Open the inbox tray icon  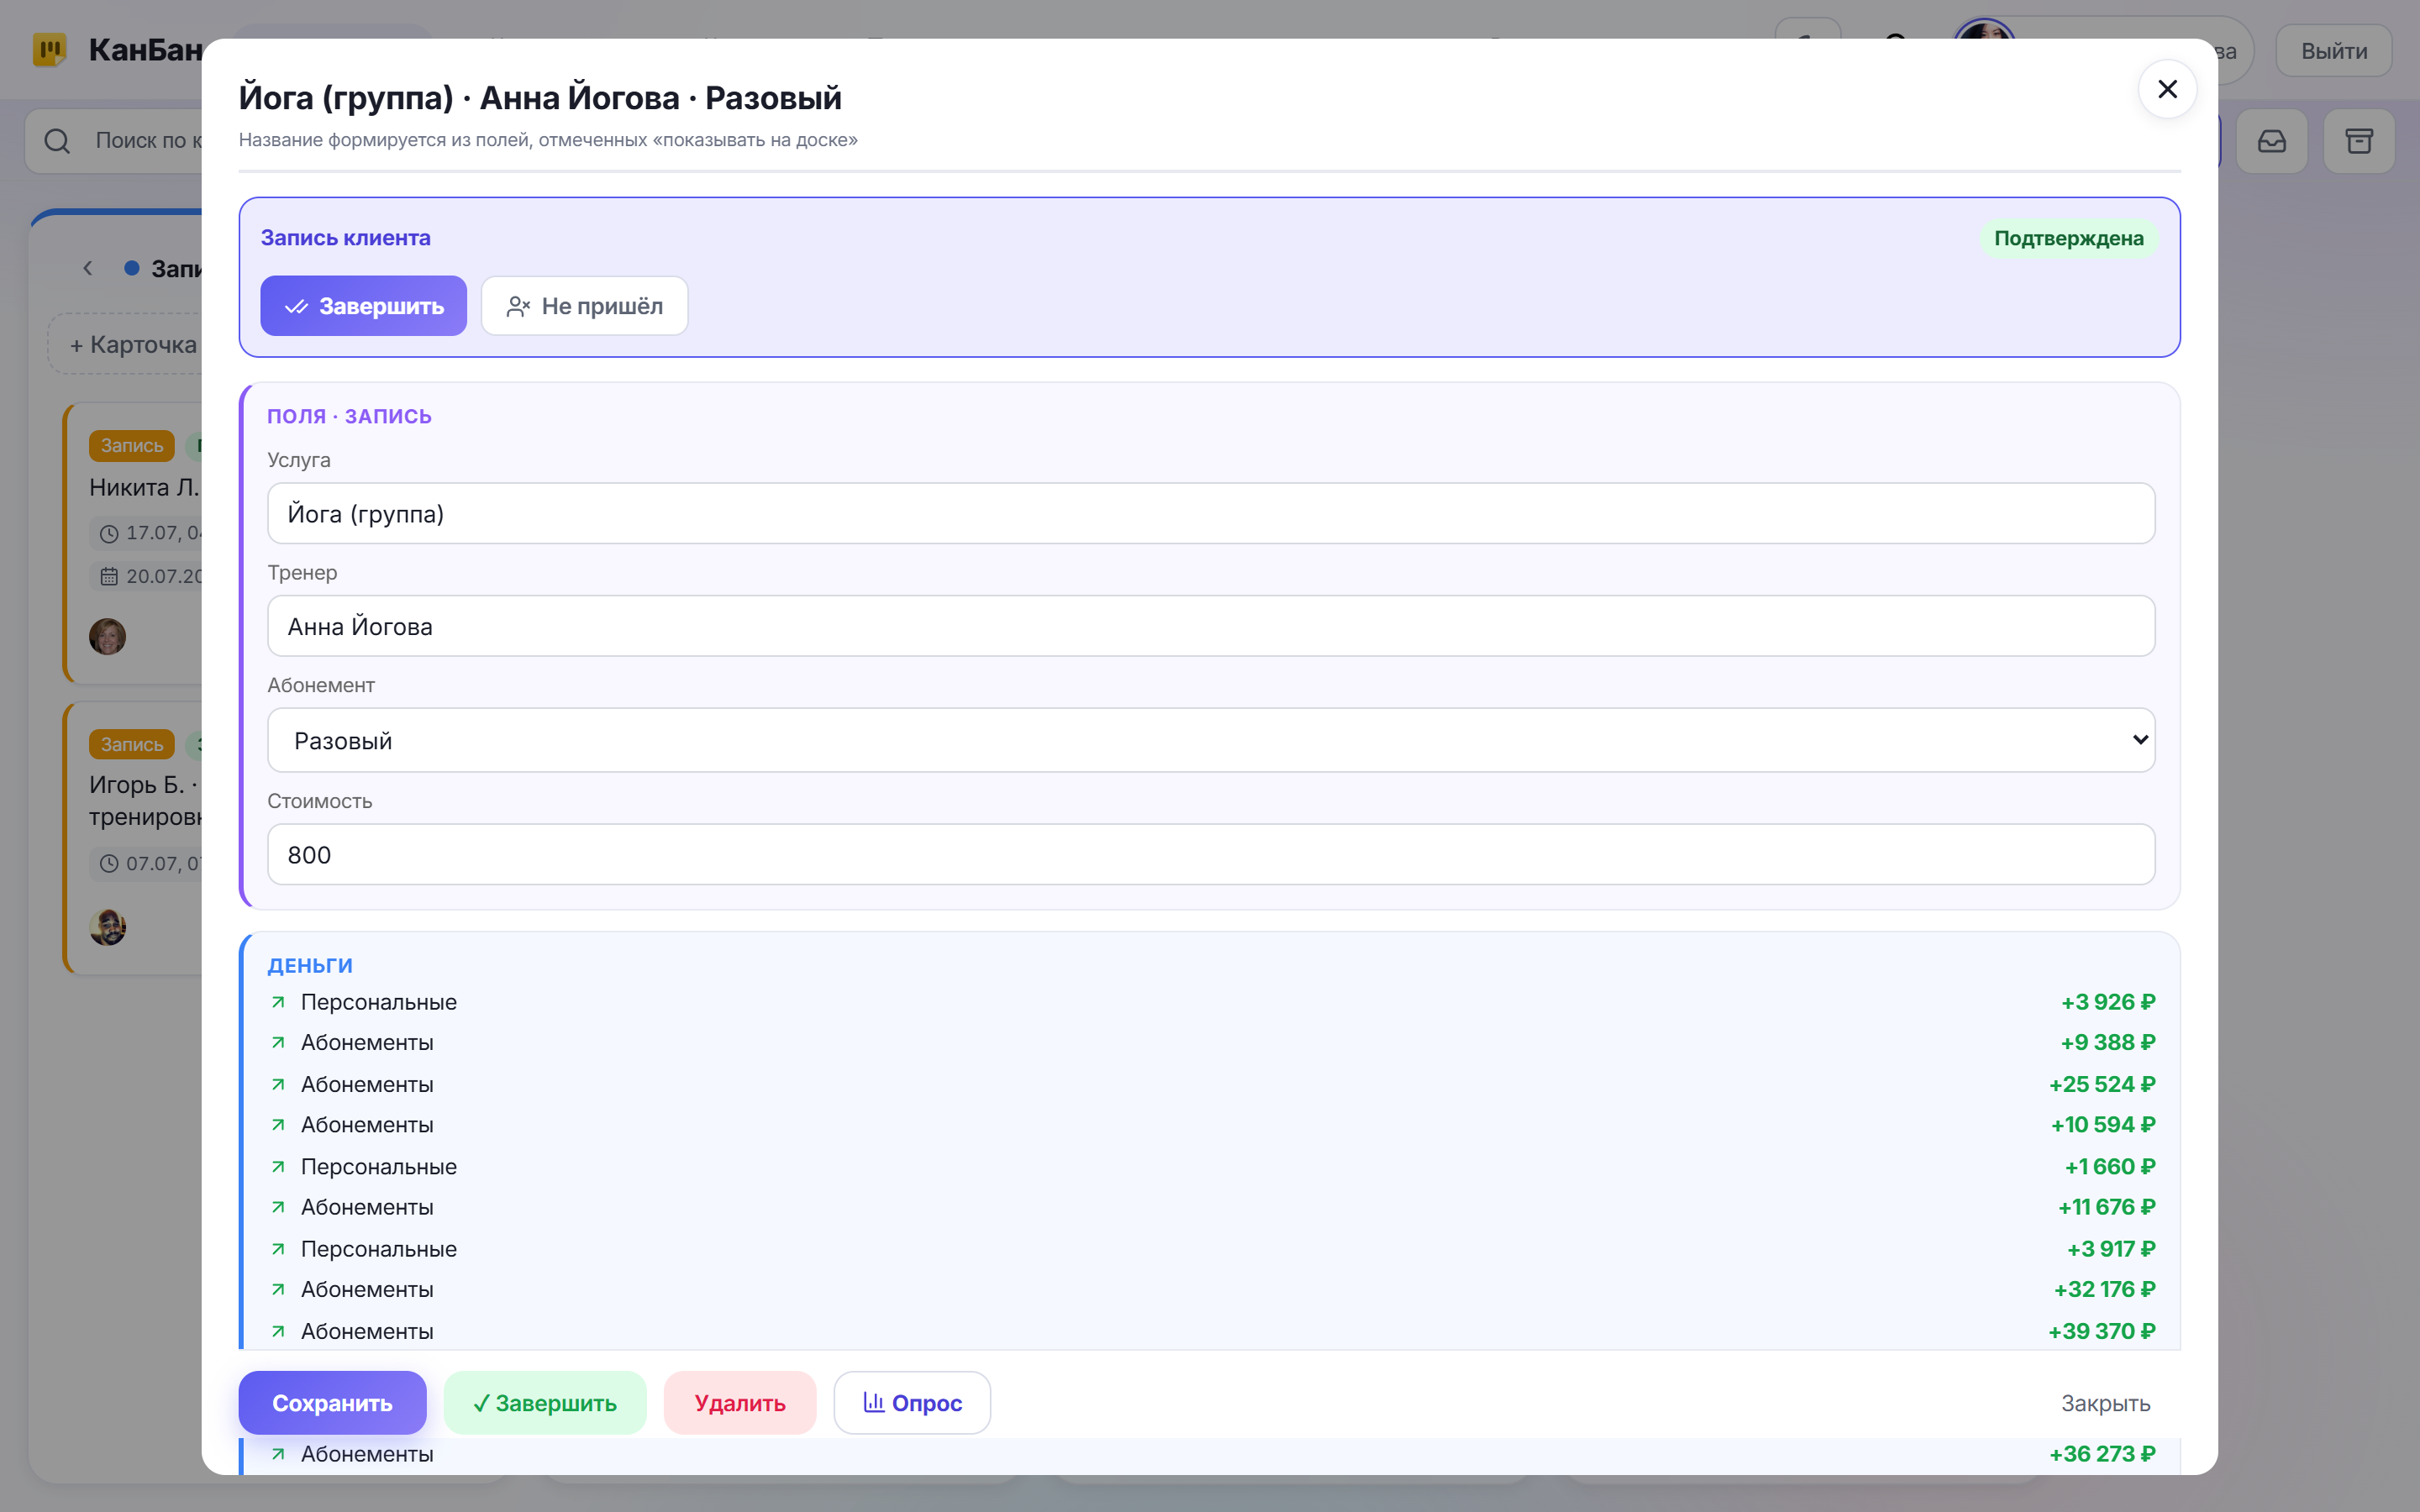[x=2272, y=141]
